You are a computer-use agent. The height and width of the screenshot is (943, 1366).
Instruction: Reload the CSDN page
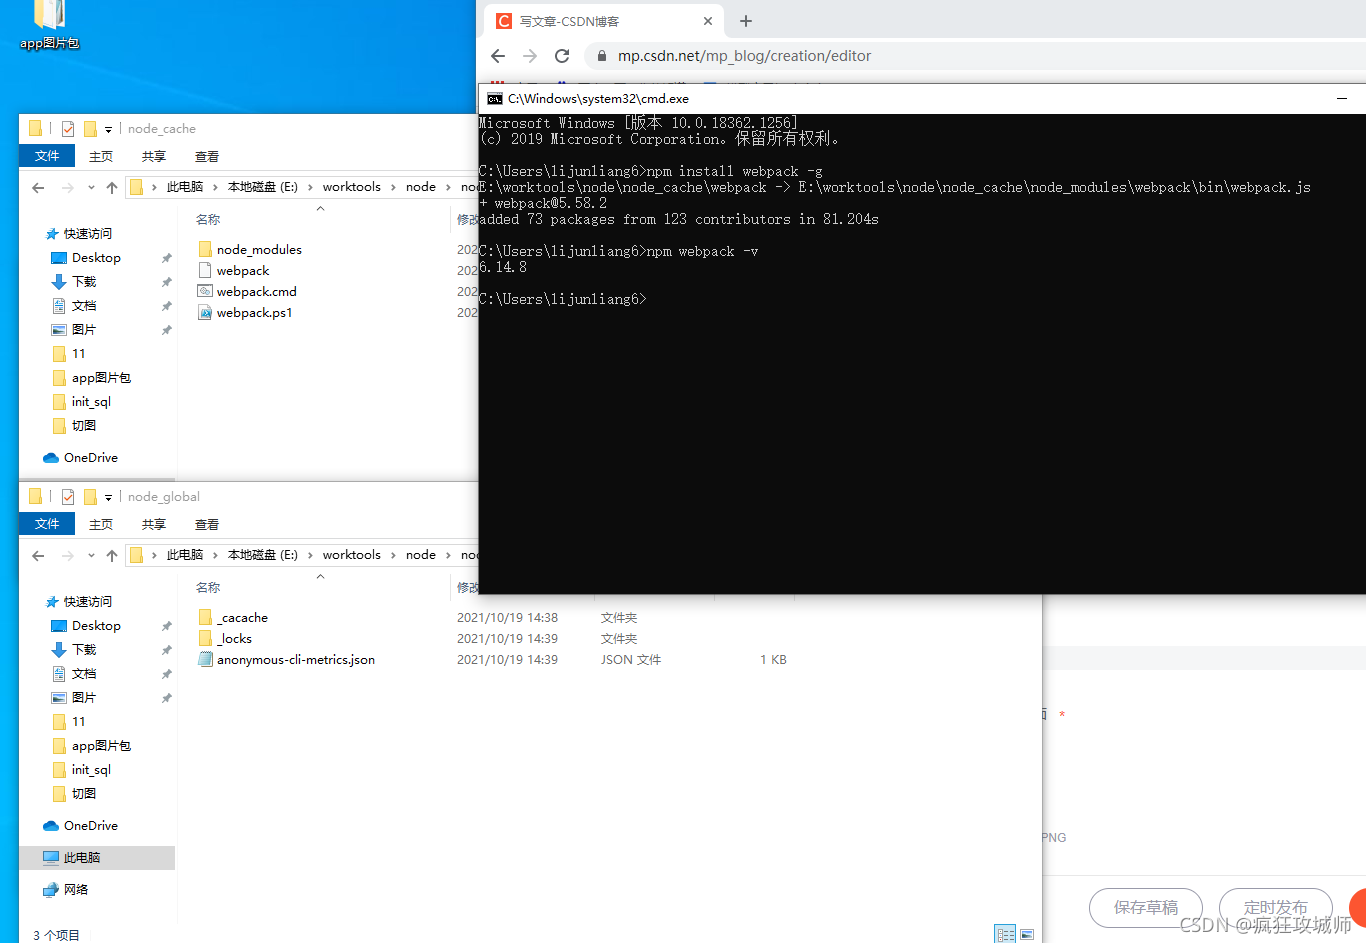point(562,56)
